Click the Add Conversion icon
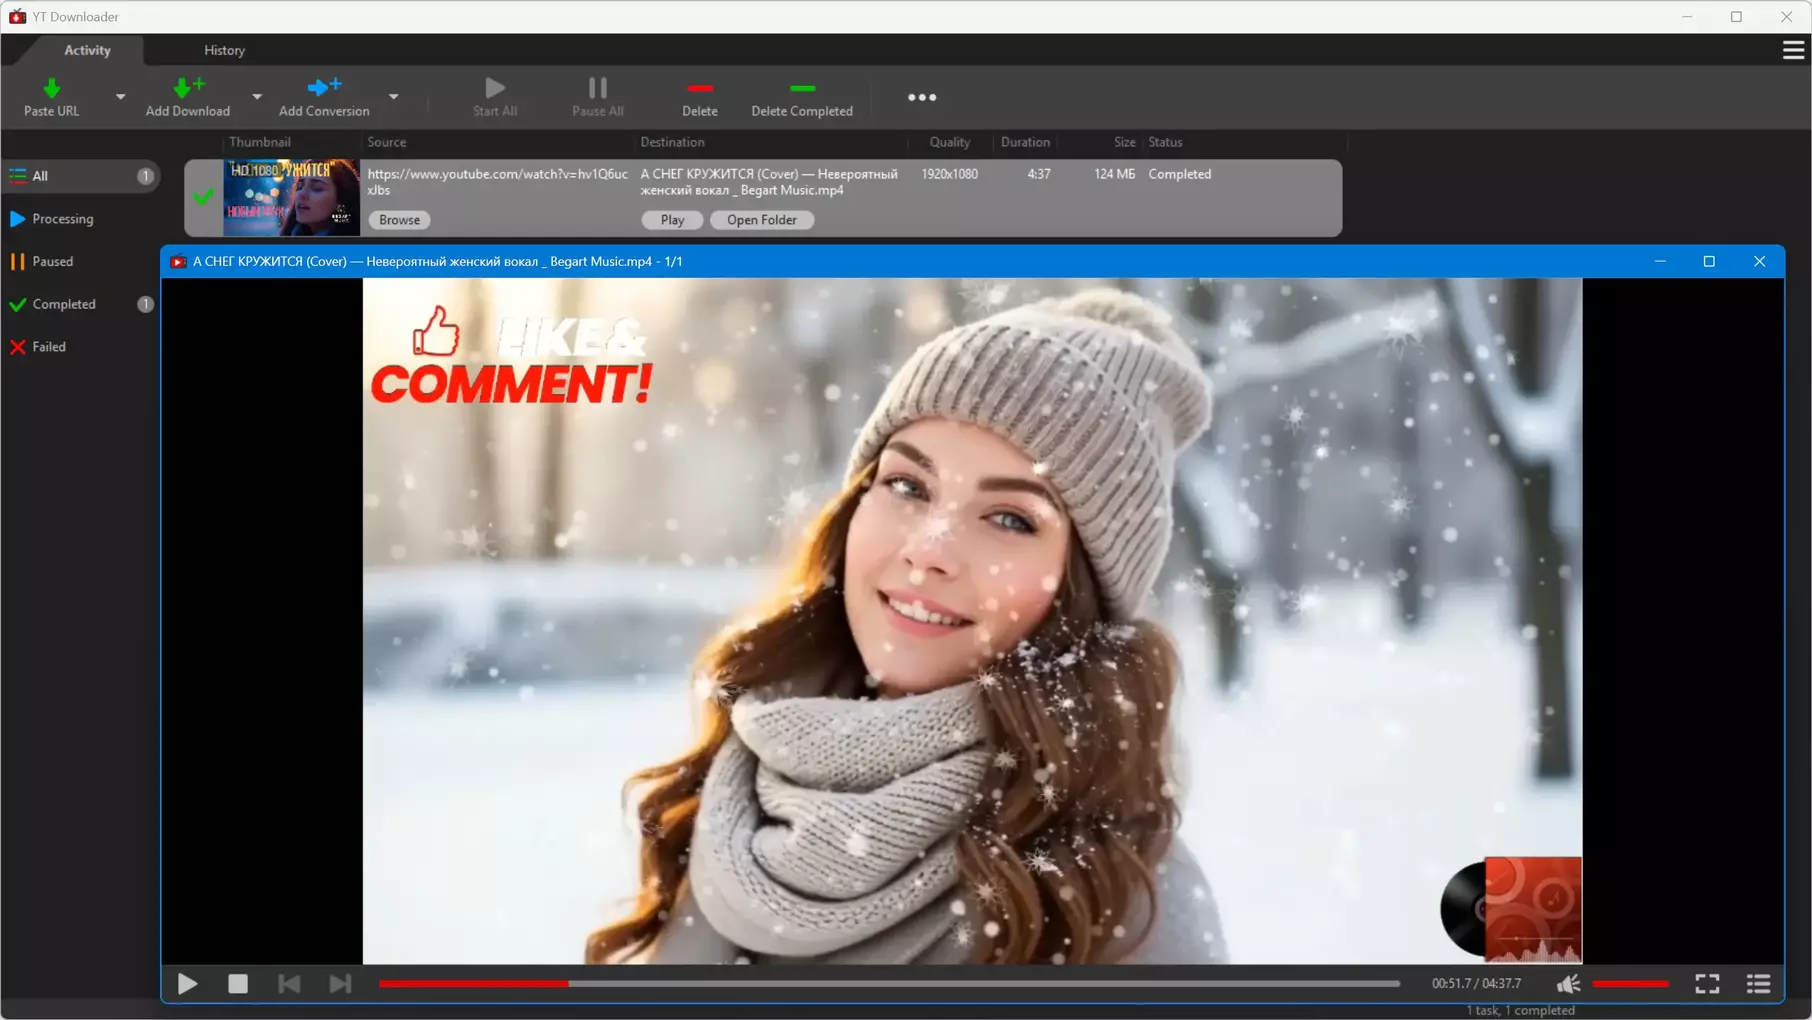This screenshot has width=1812, height=1020. coord(324,96)
